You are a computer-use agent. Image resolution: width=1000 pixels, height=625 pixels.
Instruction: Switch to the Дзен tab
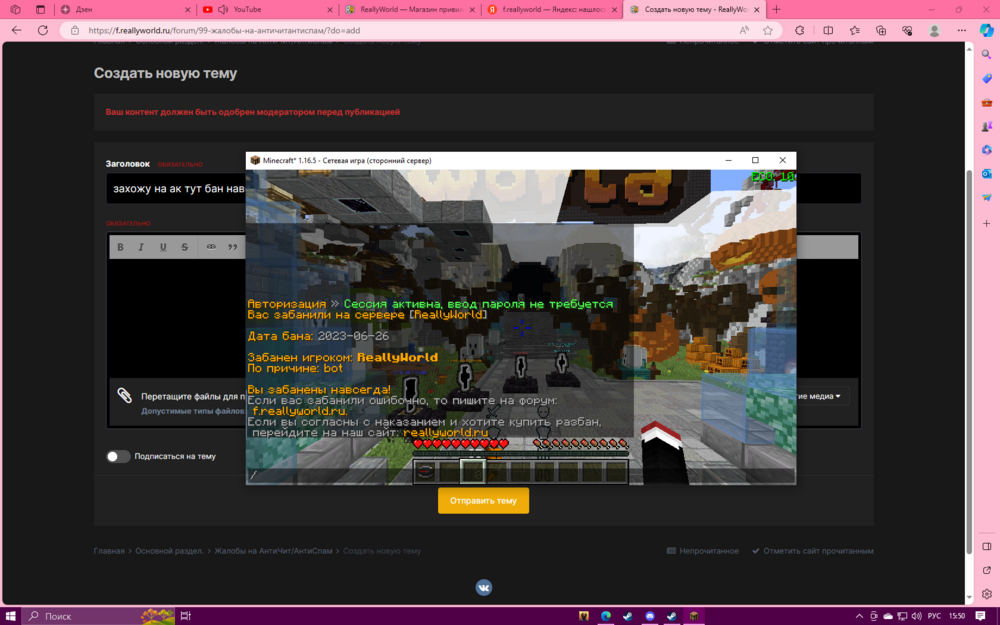tap(125, 10)
